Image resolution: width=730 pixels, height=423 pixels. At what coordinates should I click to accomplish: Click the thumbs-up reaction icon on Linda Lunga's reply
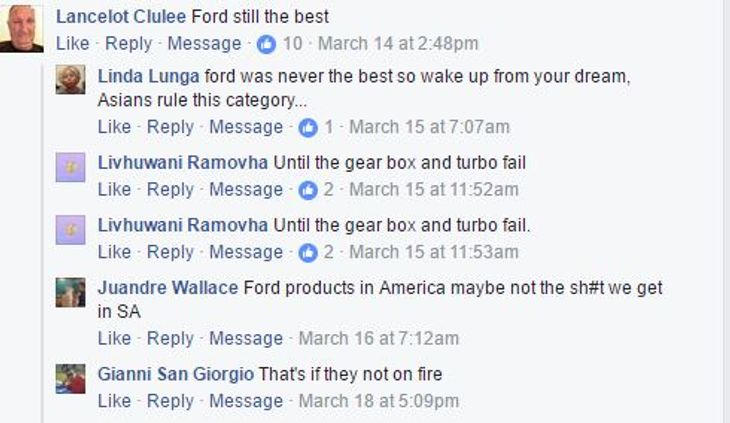click(308, 127)
